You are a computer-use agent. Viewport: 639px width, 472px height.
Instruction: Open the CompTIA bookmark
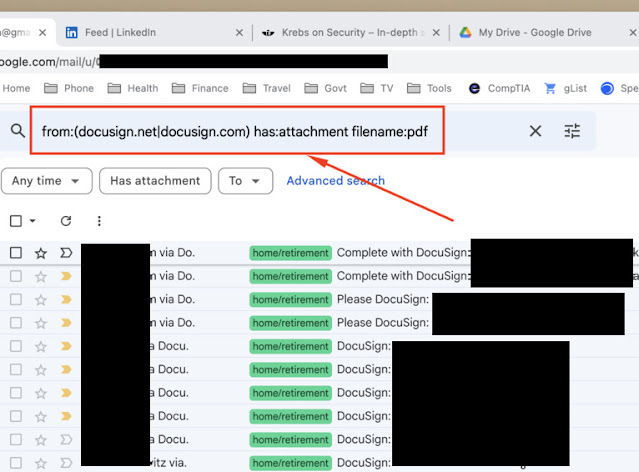click(x=499, y=88)
